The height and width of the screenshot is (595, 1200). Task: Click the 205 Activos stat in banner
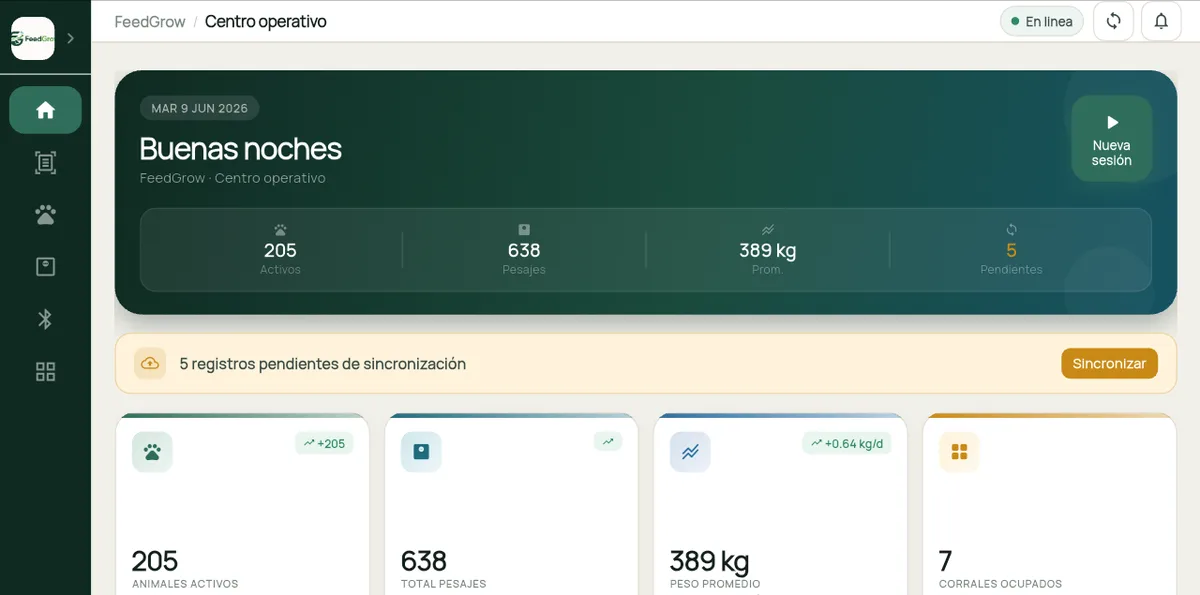[x=280, y=250]
